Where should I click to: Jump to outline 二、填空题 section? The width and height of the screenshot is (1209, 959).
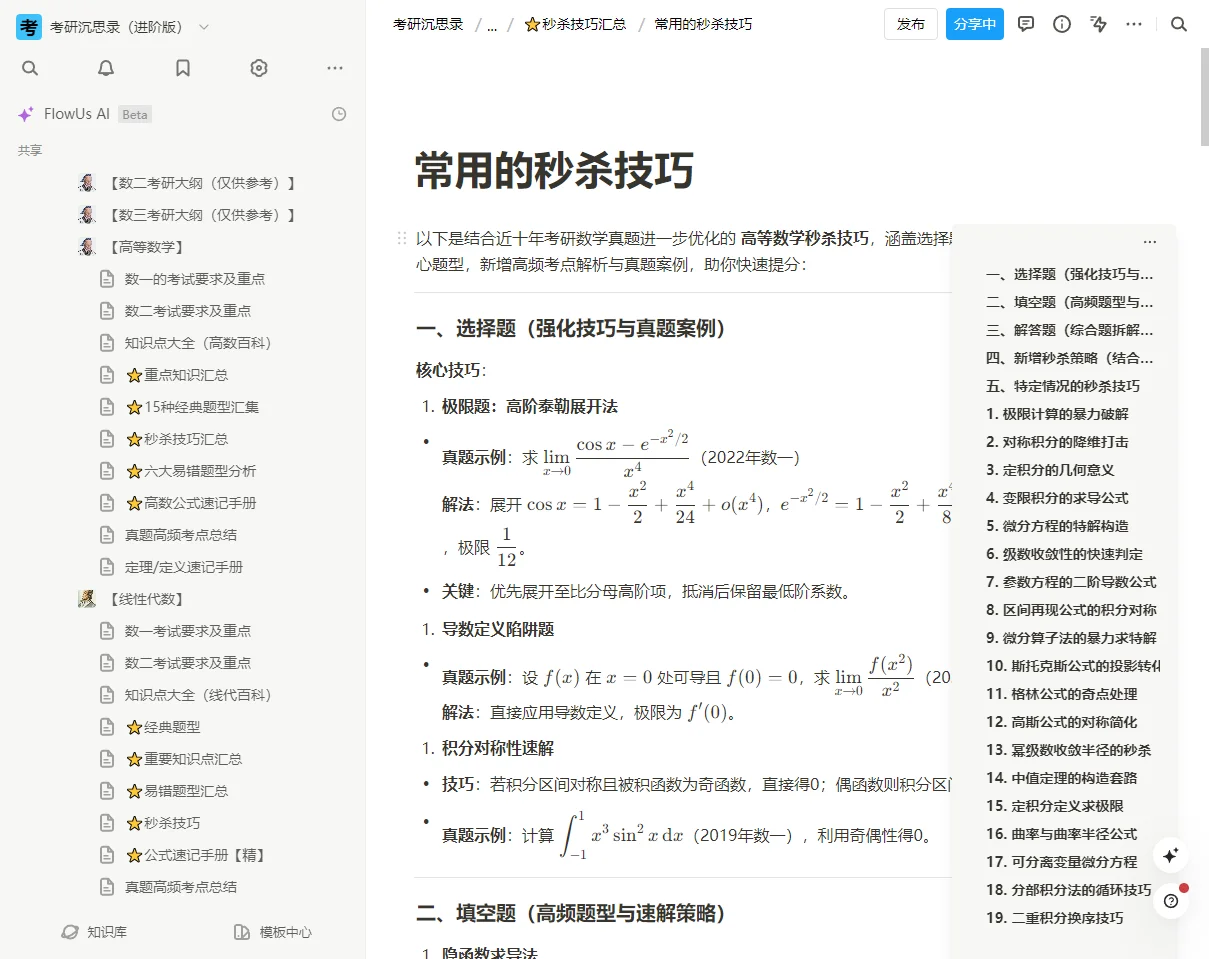click(x=1069, y=302)
